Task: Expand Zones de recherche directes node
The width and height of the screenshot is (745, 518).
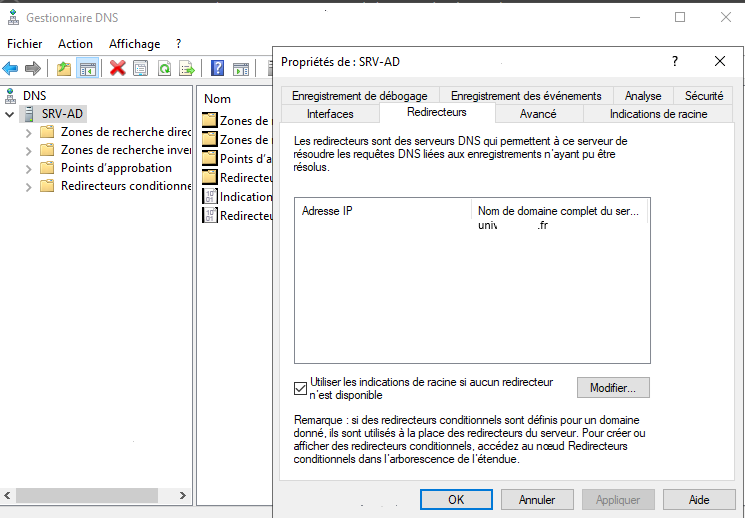Action: pos(28,132)
